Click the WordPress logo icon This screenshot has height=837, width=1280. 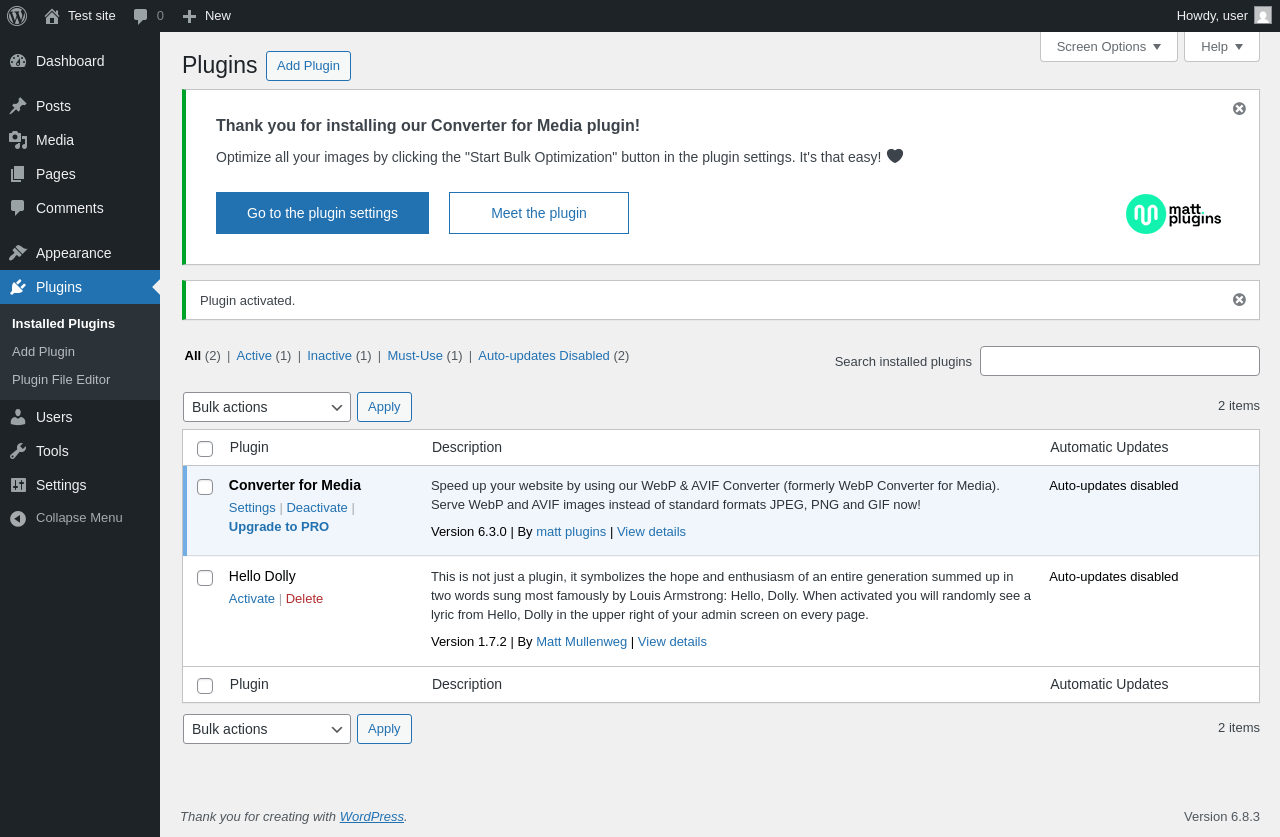click(x=17, y=16)
